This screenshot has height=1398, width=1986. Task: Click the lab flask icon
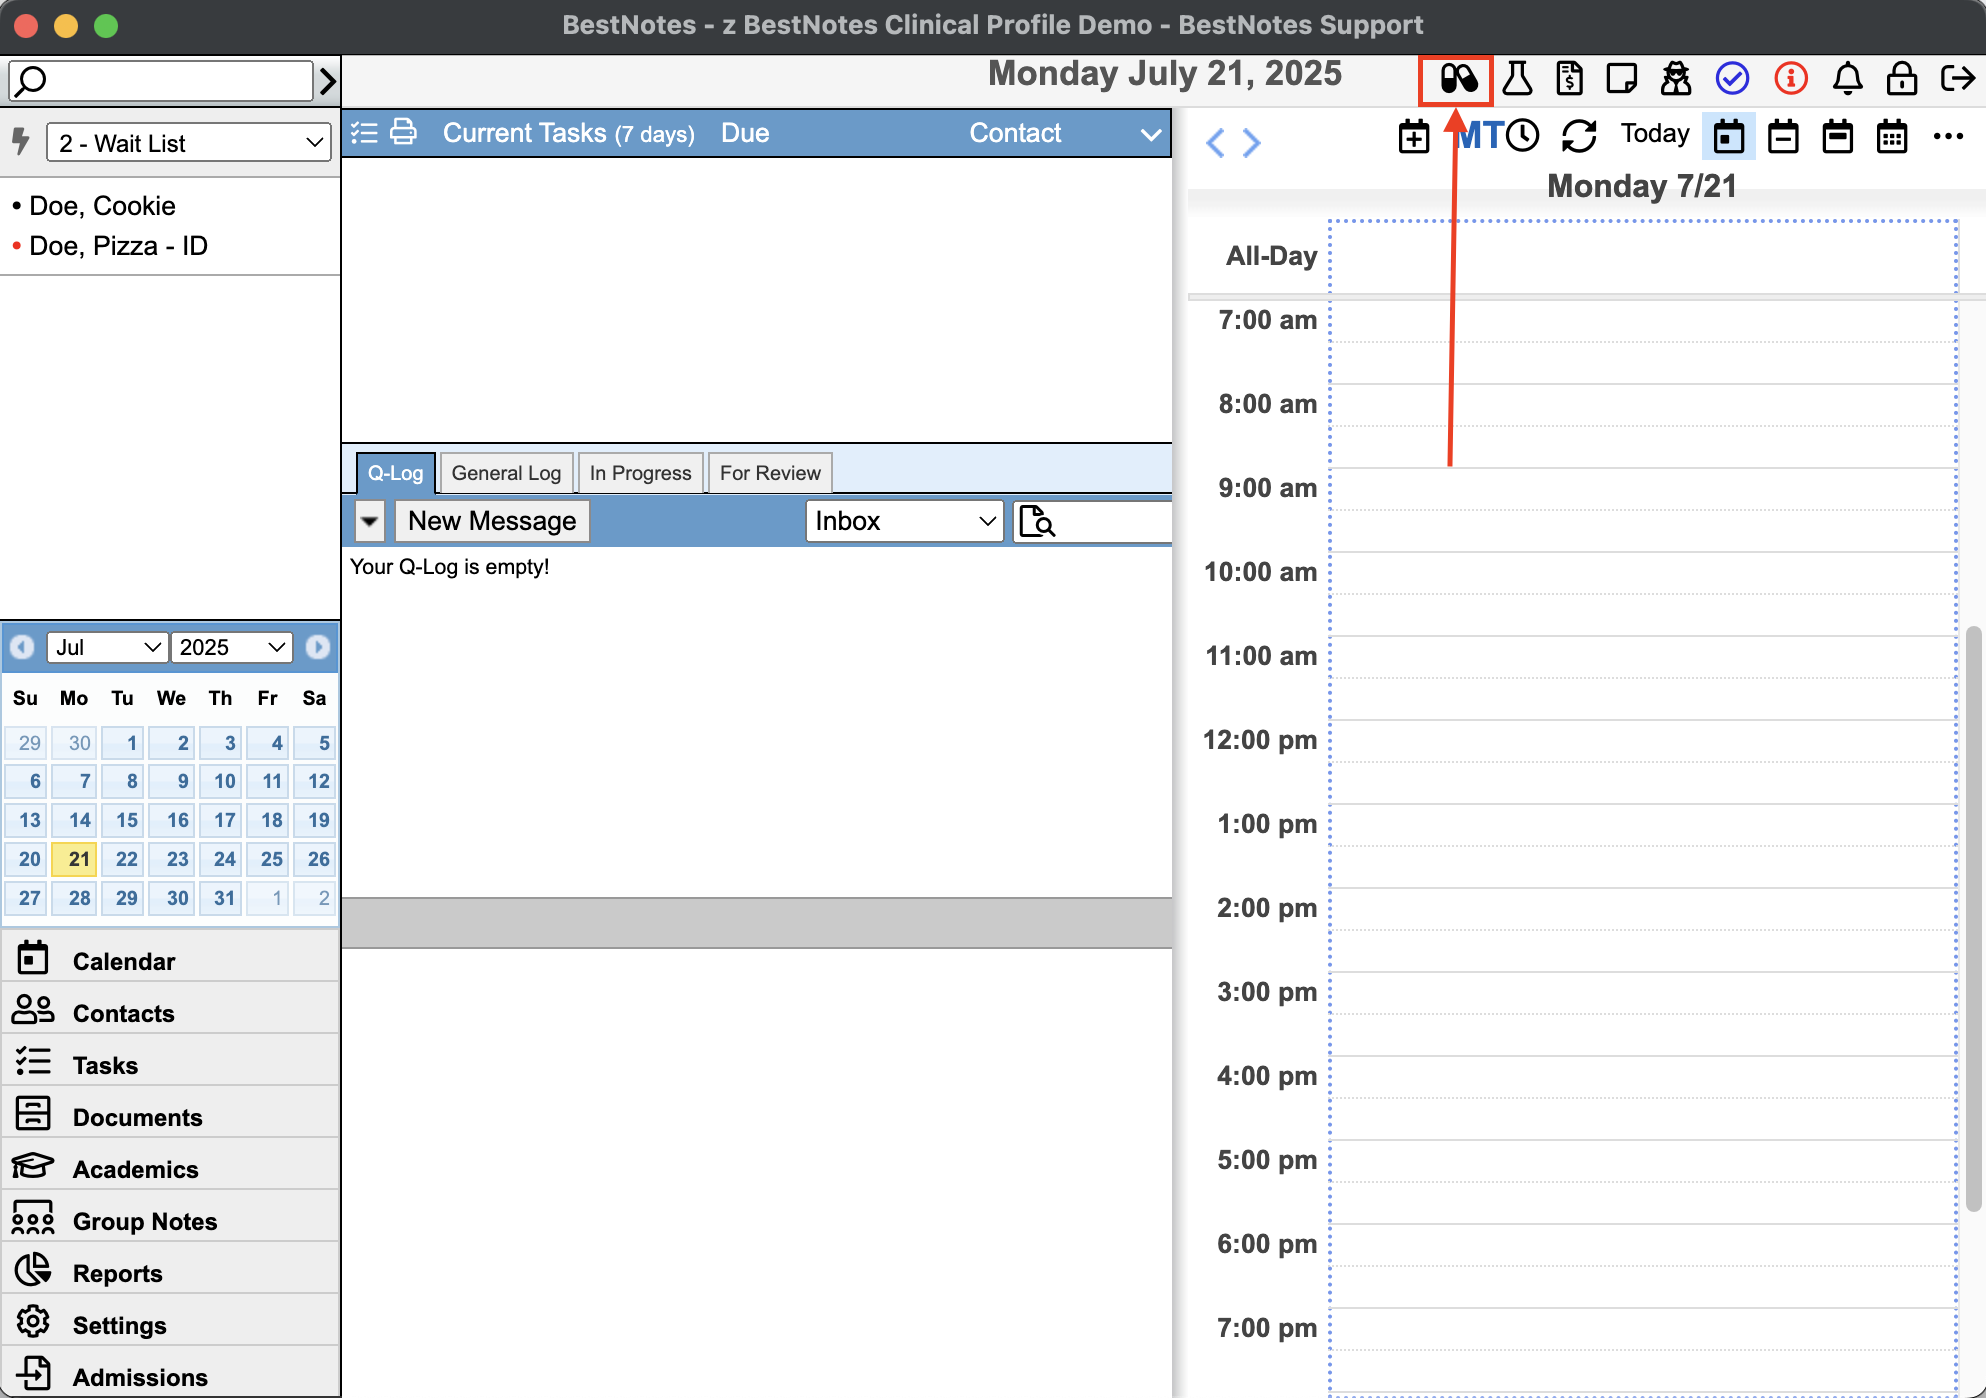pos(1517,78)
